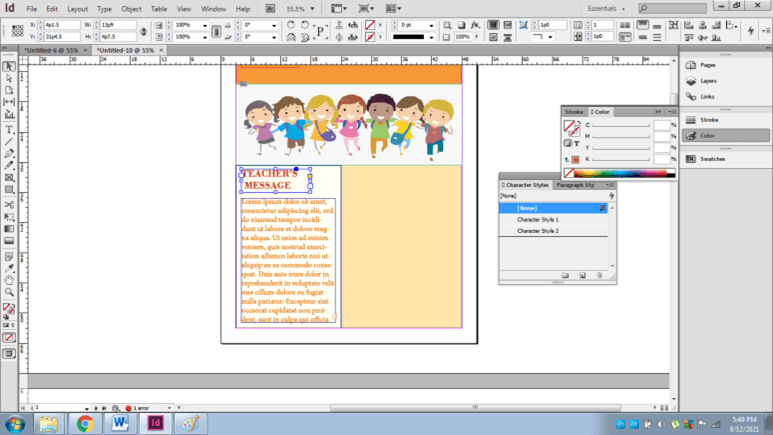Image resolution: width=773 pixels, height=435 pixels.
Task: Toggle formatting affects text button
Action: pos(576,144)
